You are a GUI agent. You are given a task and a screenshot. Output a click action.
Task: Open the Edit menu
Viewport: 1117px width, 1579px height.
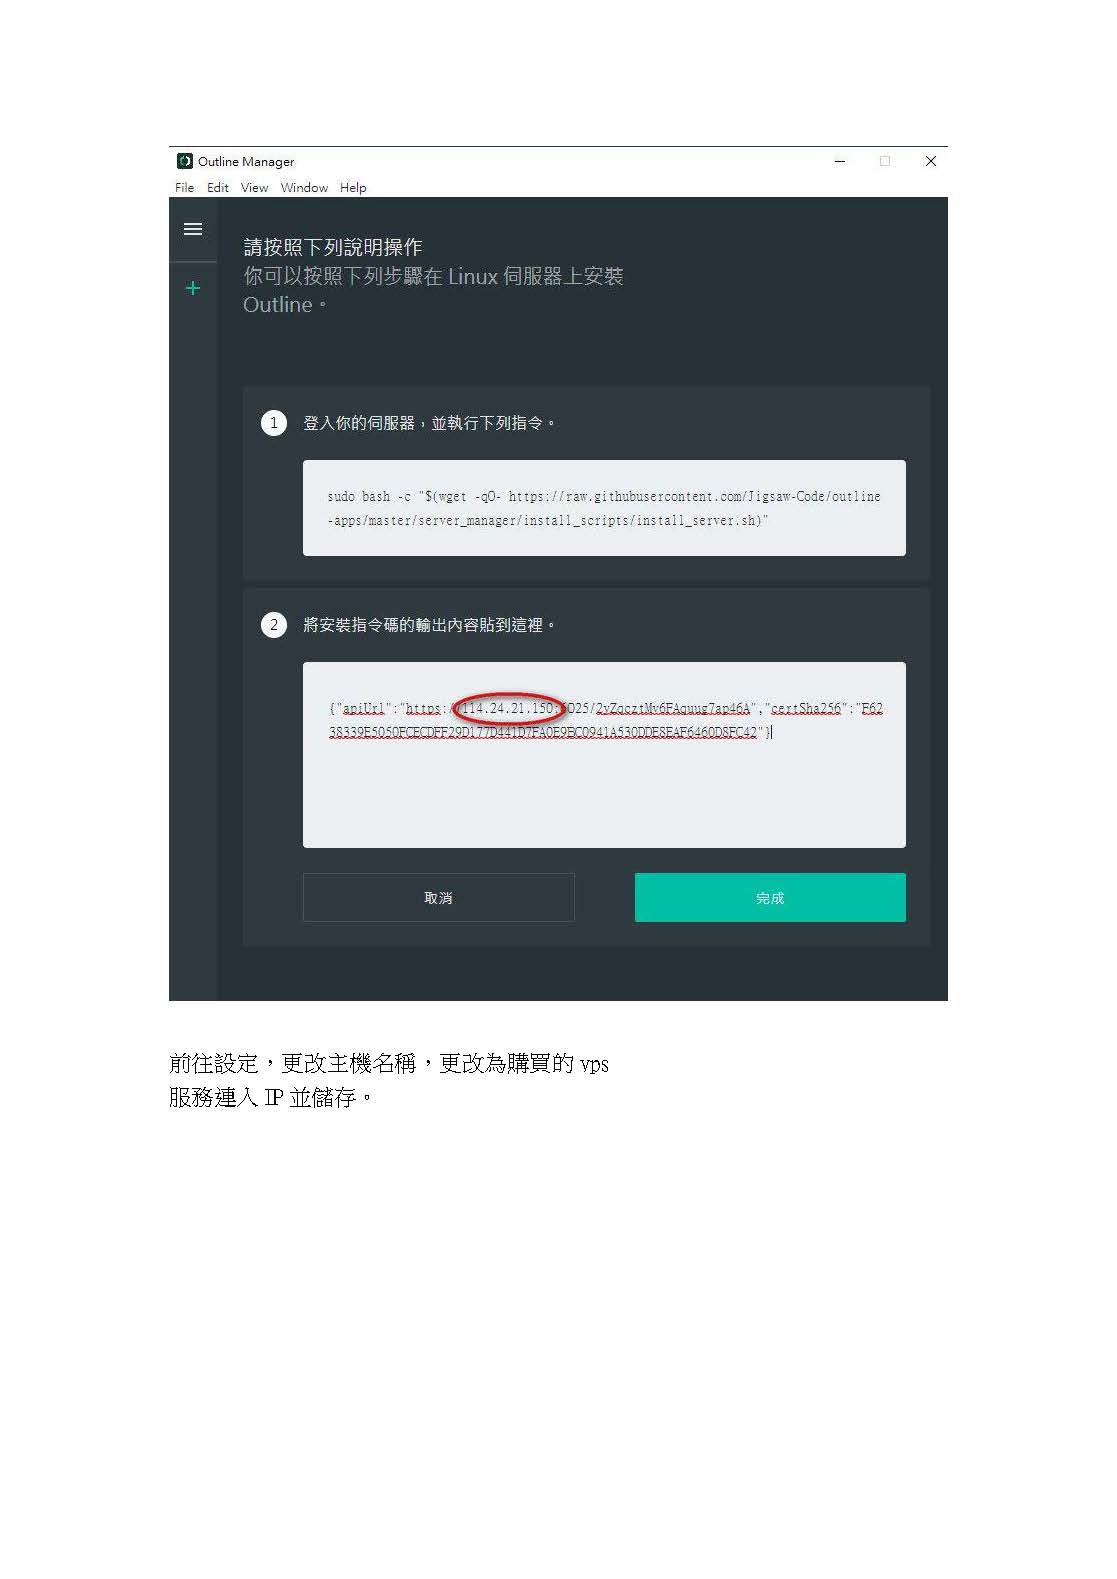(x=218, y=187)
